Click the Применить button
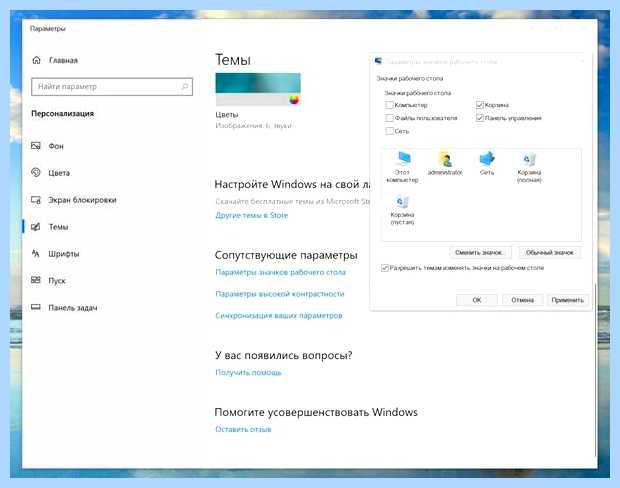The height and width of the screenshot is (488, 620). pos(568,300)
